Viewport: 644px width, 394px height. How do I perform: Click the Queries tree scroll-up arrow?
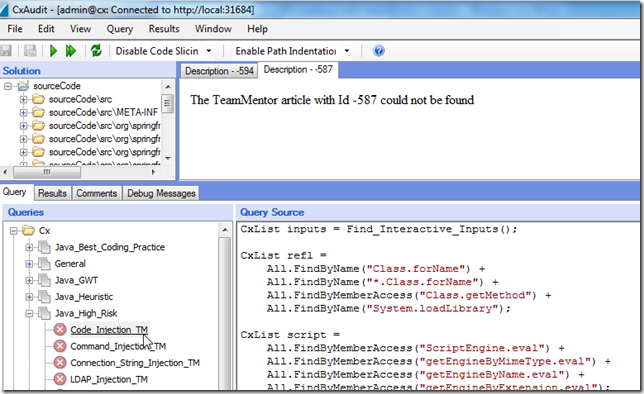(225, 230)
